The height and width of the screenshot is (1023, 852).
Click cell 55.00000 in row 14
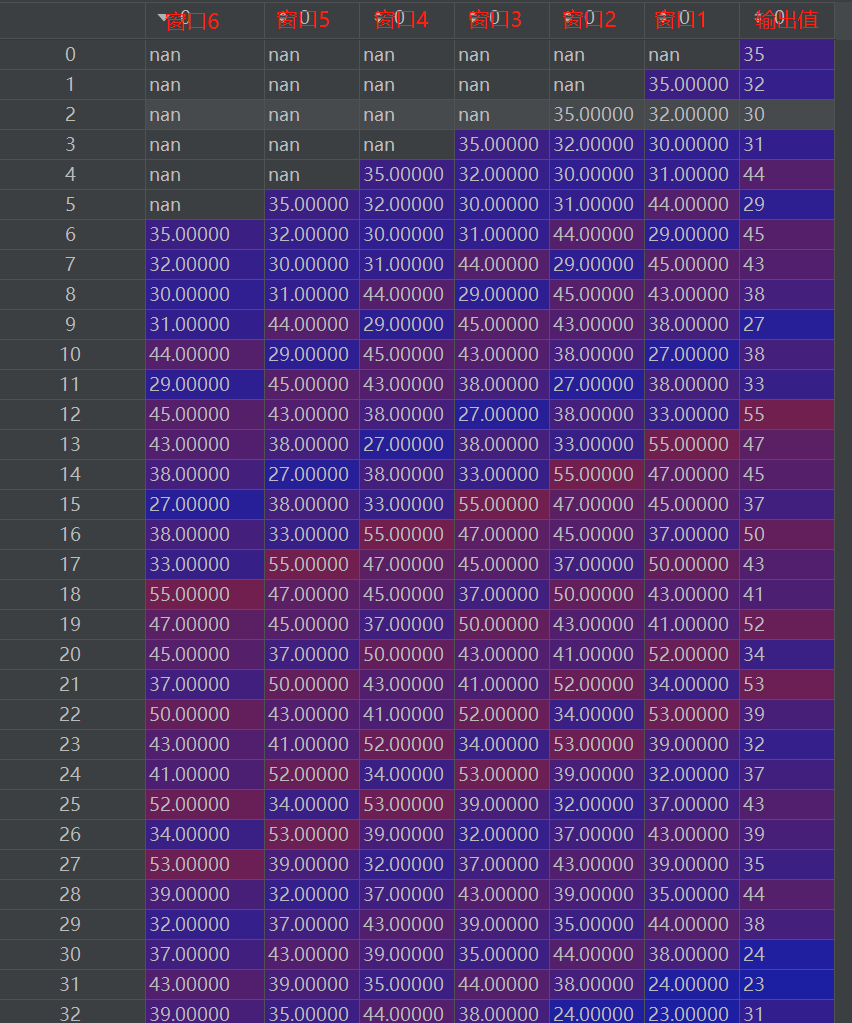[597, 474]
